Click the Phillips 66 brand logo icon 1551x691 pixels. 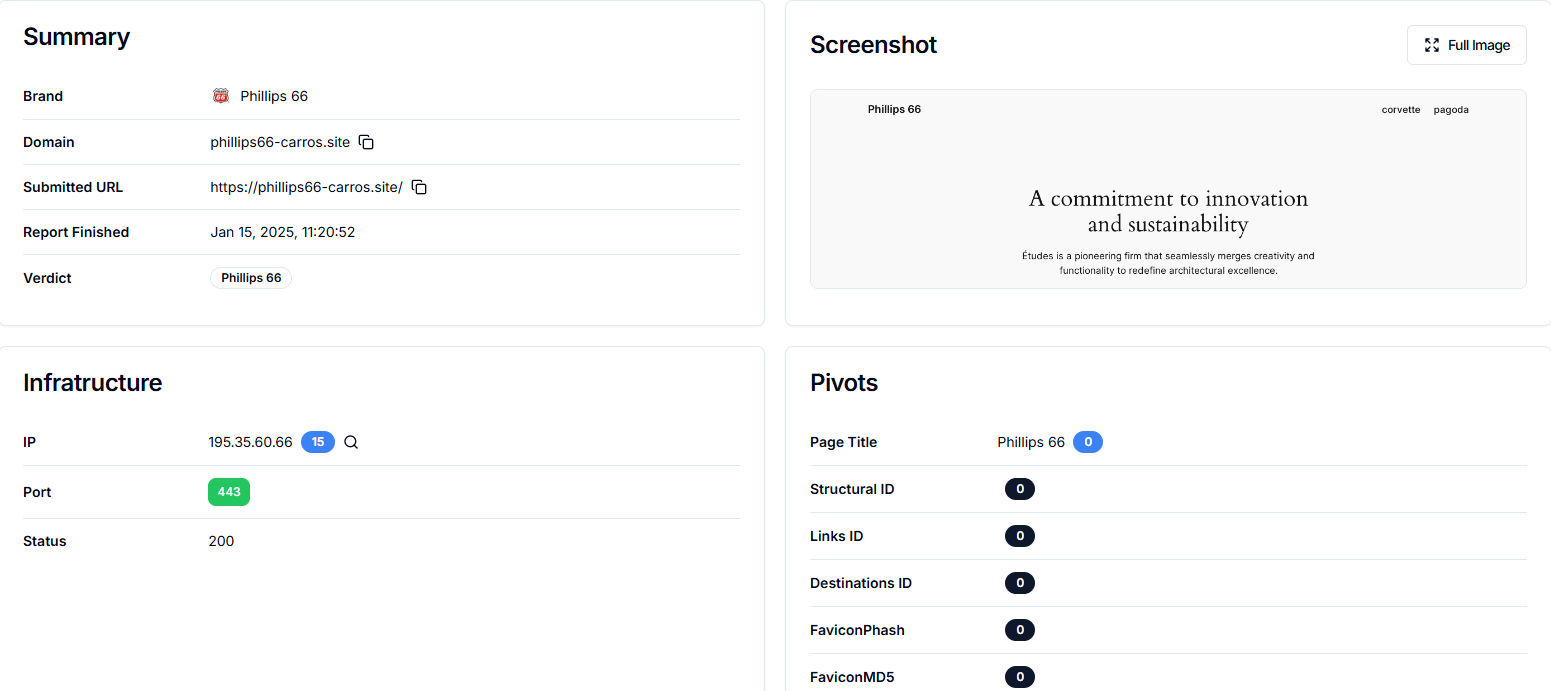221,96
